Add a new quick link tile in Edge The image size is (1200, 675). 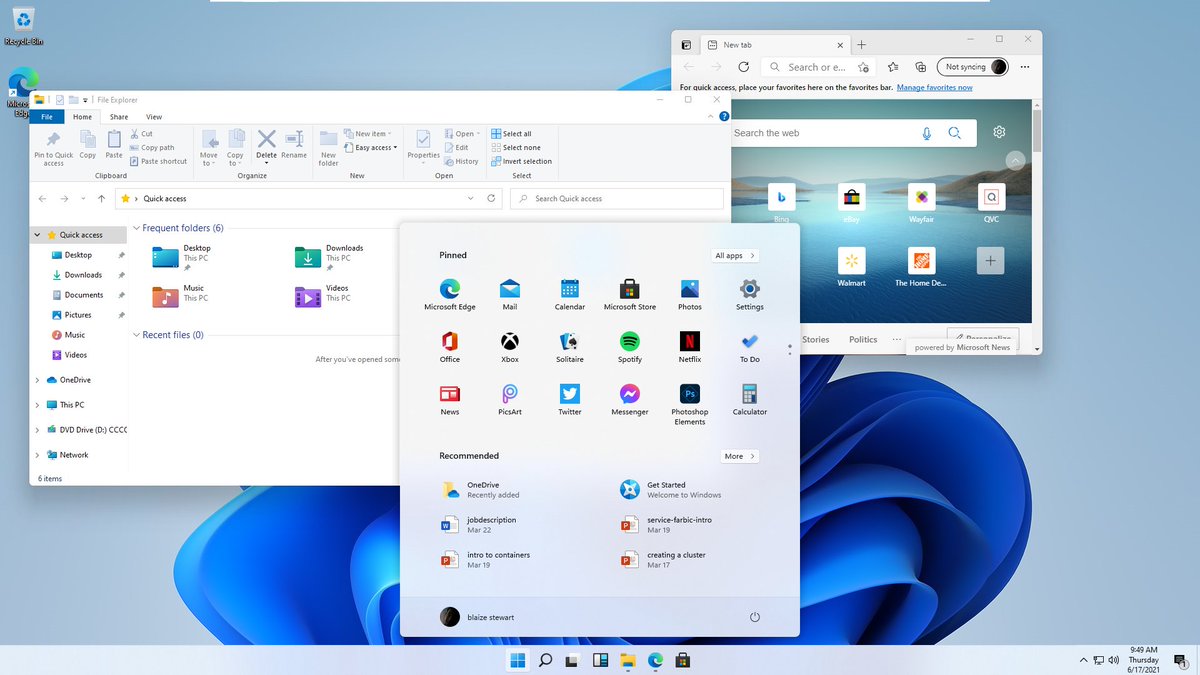[990, 261]
